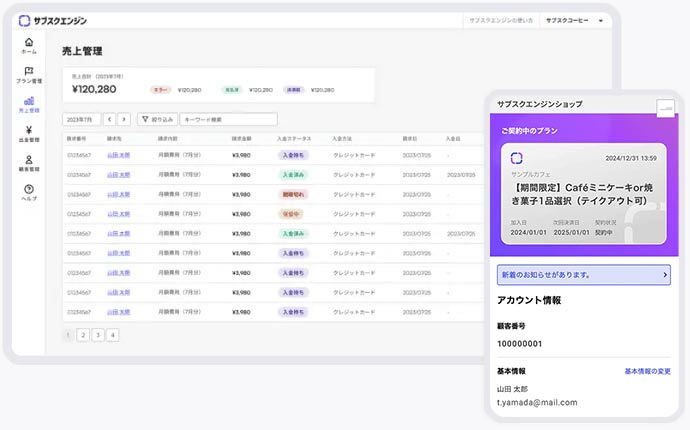Open the サブスクコーヒー account dropdown

coord(575,21)
